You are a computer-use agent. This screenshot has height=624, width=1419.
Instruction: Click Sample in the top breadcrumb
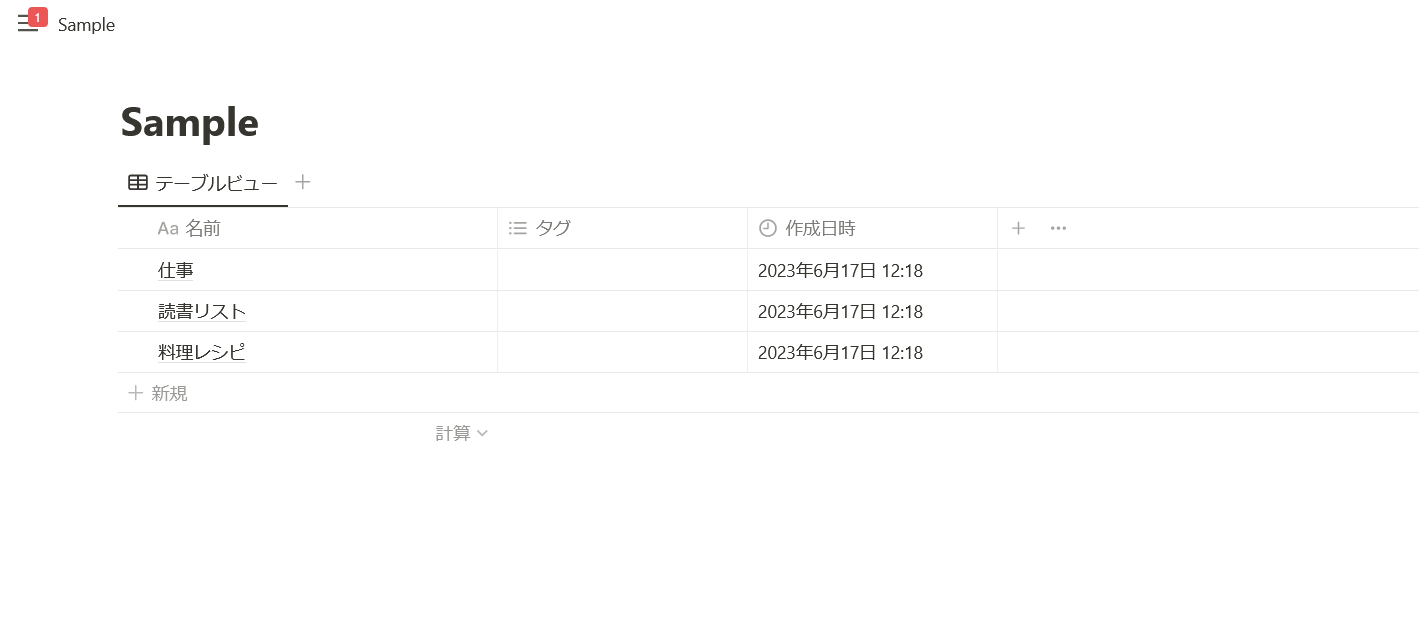click(86, 25)
